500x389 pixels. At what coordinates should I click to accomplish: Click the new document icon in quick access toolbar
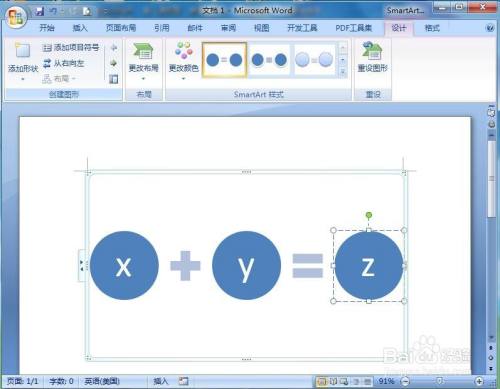pos(87,11)
